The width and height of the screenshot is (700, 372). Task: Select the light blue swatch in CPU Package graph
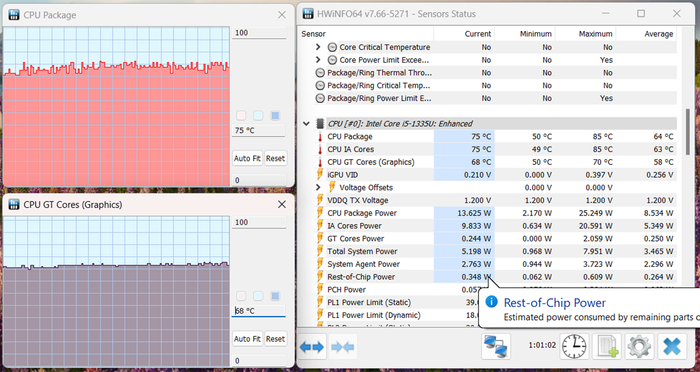click(x=258, y=116)
